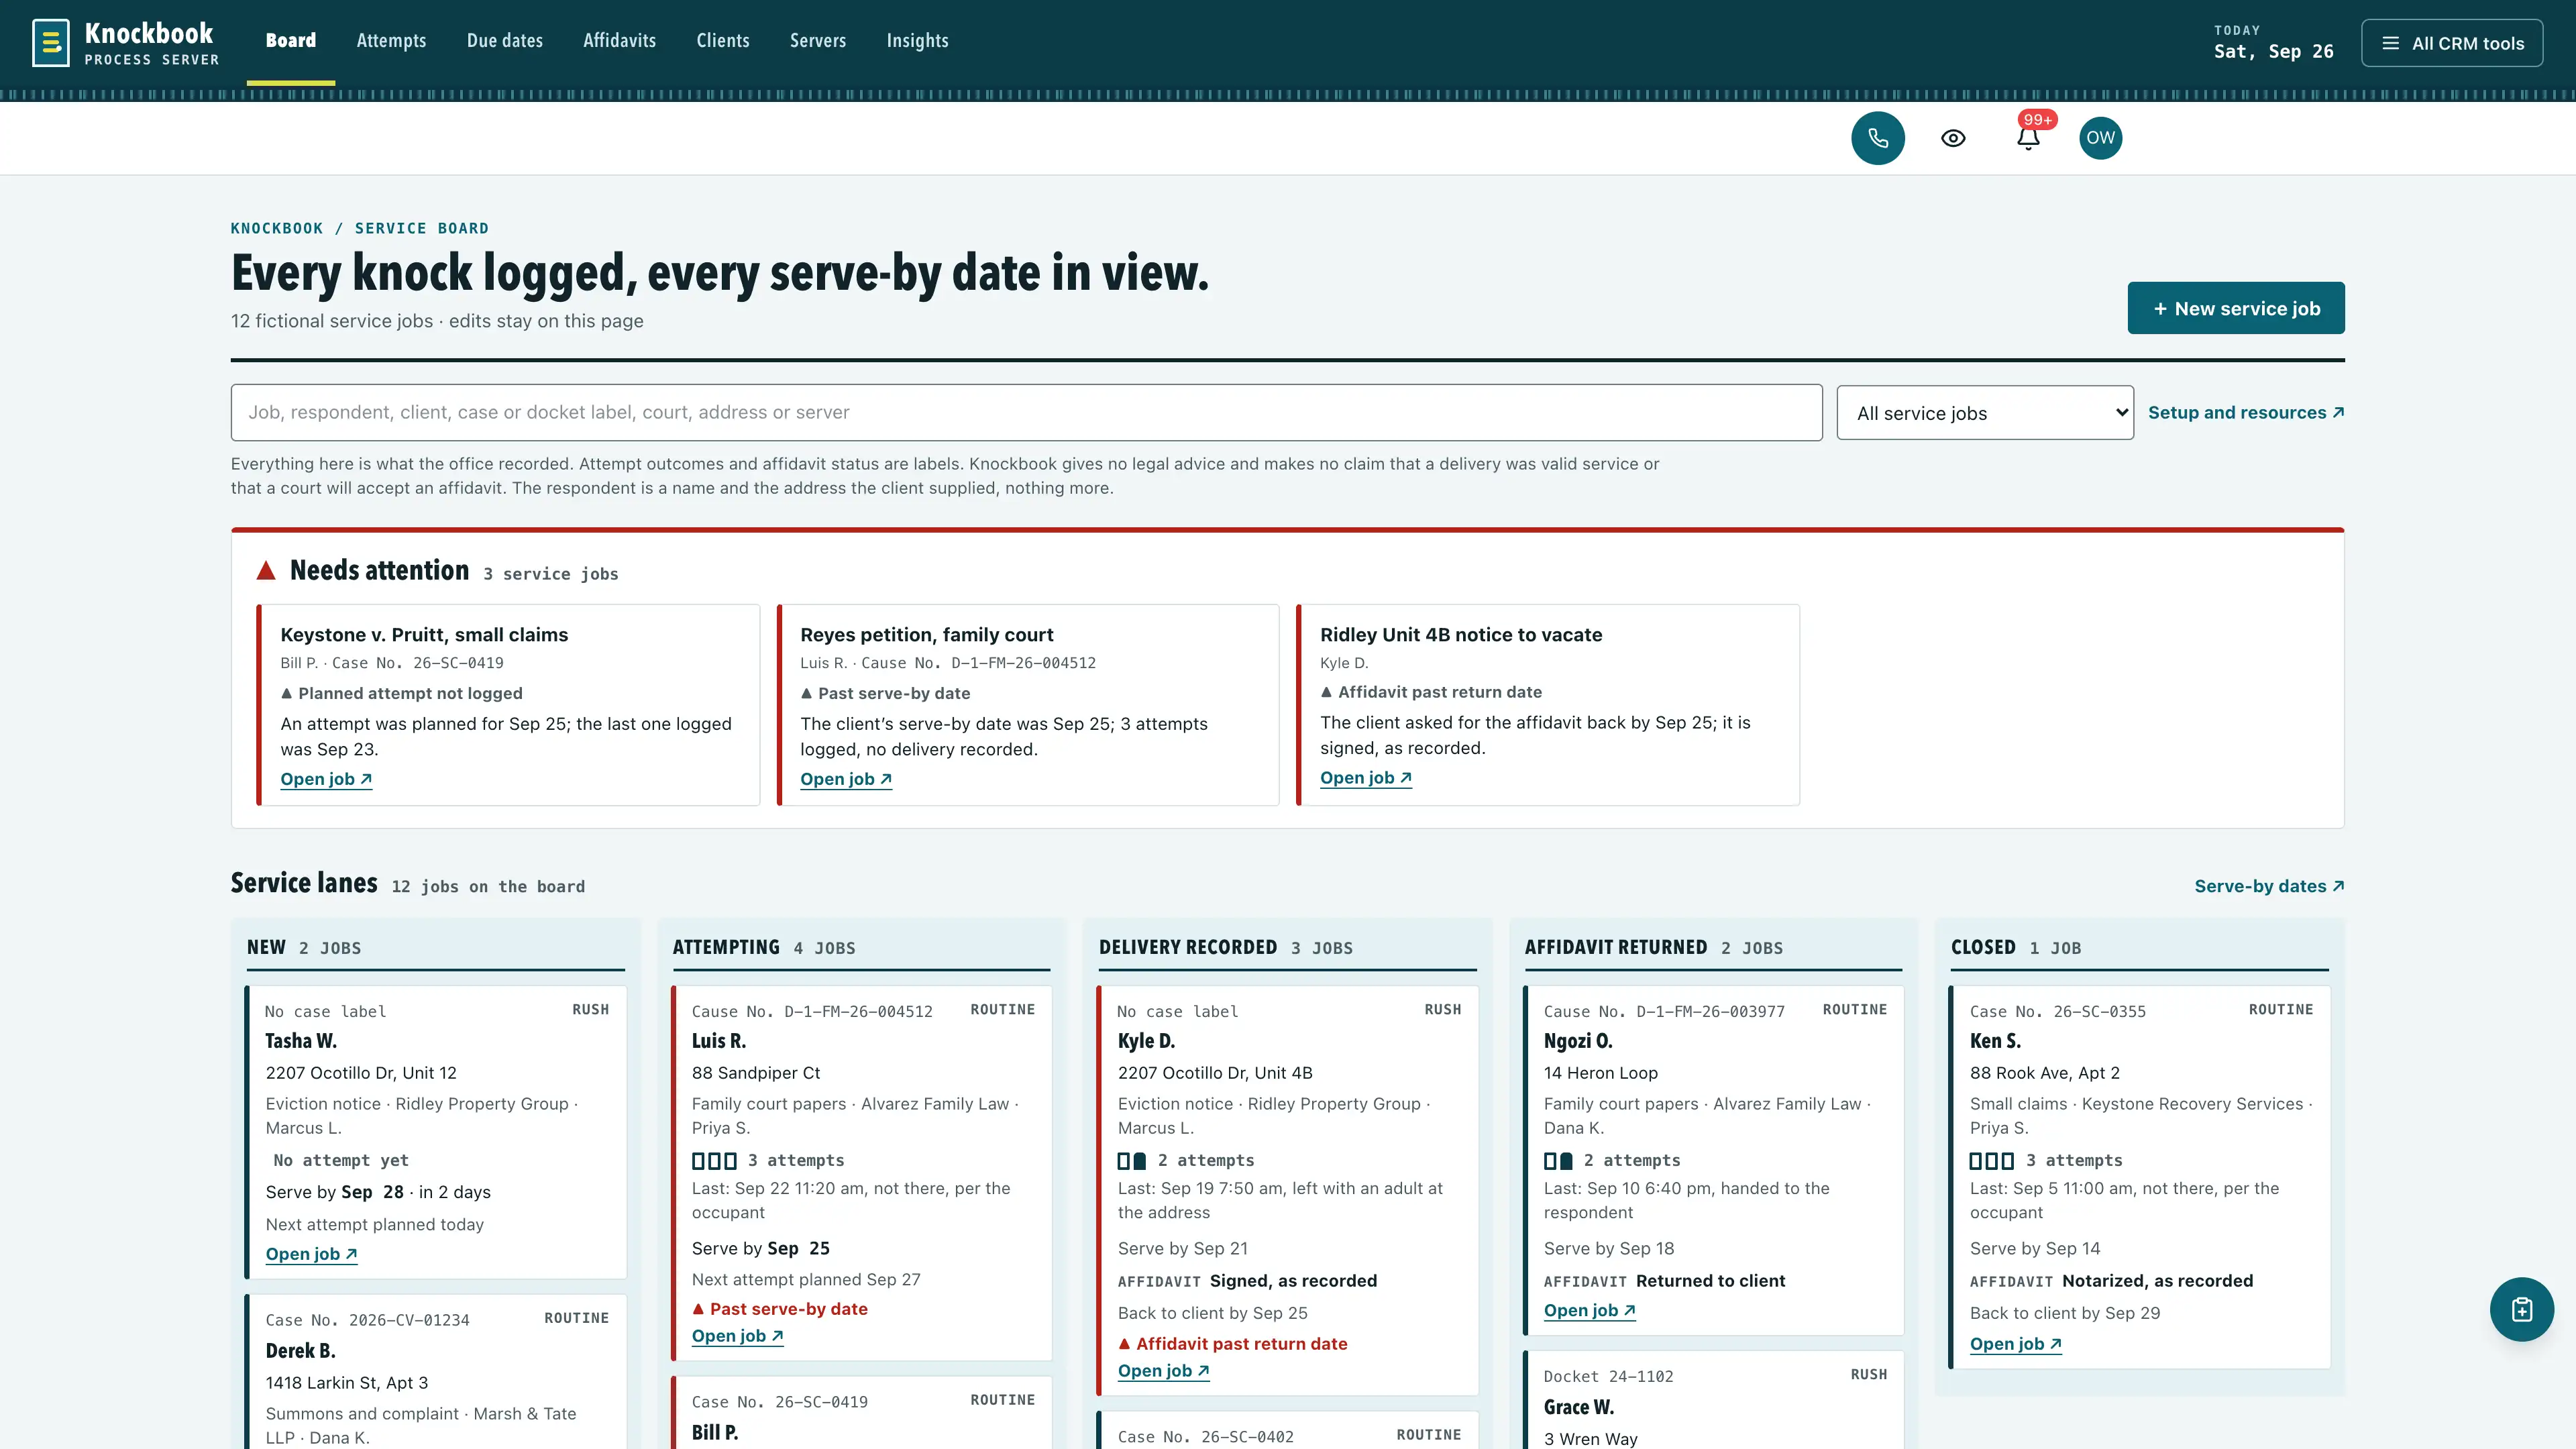Viewport: 2576px width, 1449px height.
Task: Click the Bill P. lane card name
Action: (715, 1432)
